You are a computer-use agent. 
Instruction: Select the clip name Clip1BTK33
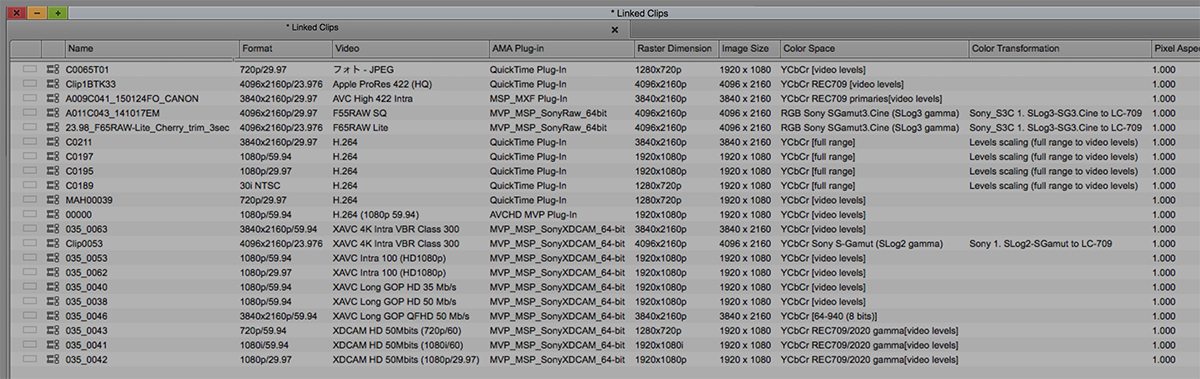tap(91, 85)
